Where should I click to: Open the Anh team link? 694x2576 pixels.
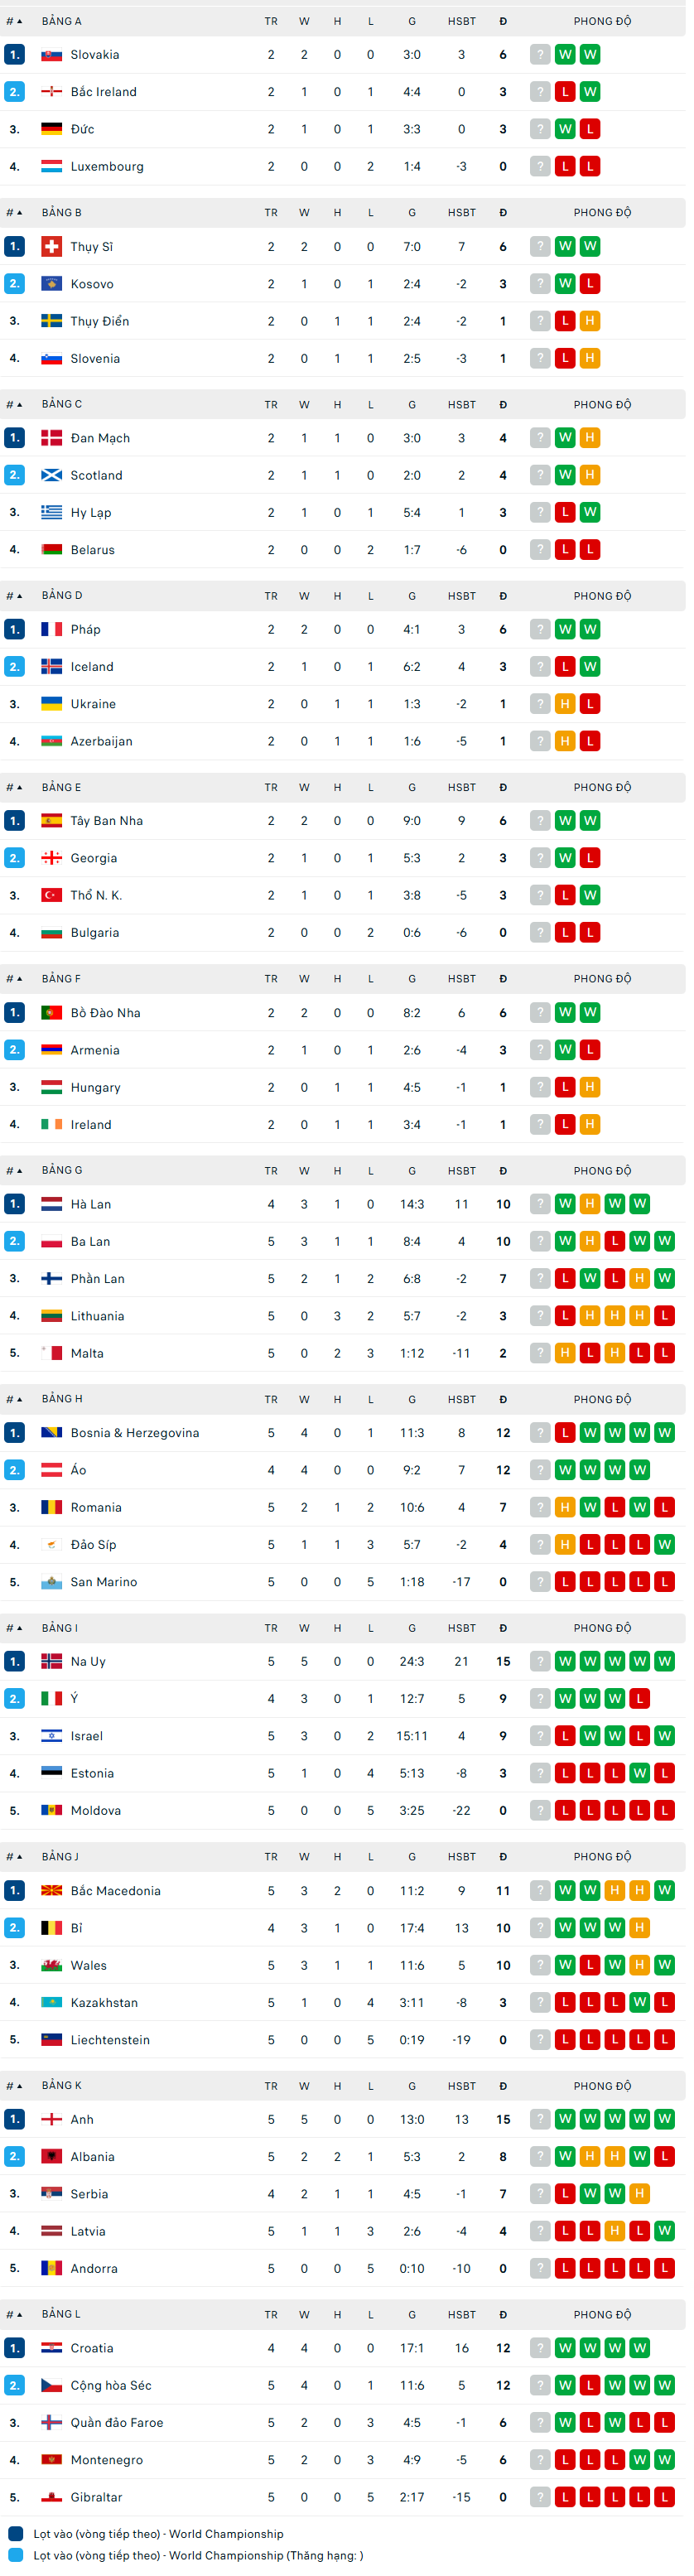[82, 2119]
